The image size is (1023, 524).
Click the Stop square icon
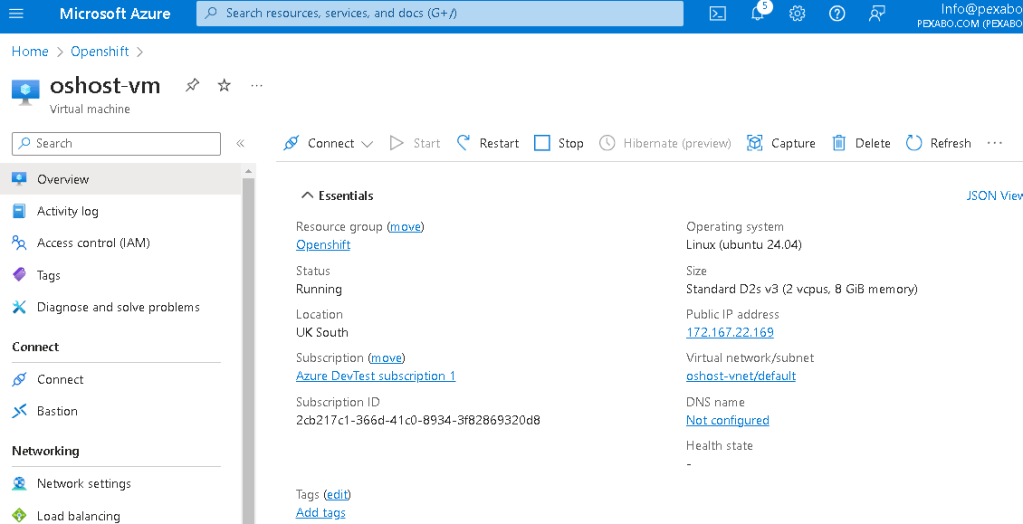(542, 143)
